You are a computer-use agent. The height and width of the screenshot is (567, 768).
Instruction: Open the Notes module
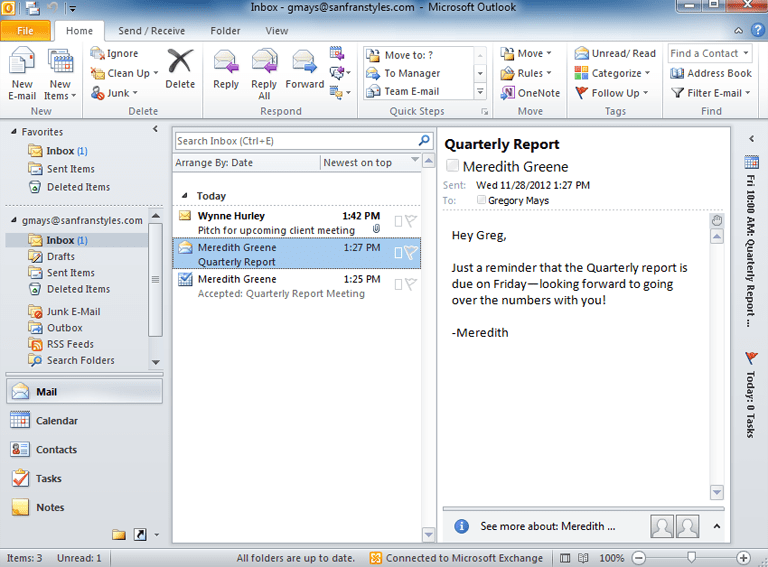click(x=84, y=507)
